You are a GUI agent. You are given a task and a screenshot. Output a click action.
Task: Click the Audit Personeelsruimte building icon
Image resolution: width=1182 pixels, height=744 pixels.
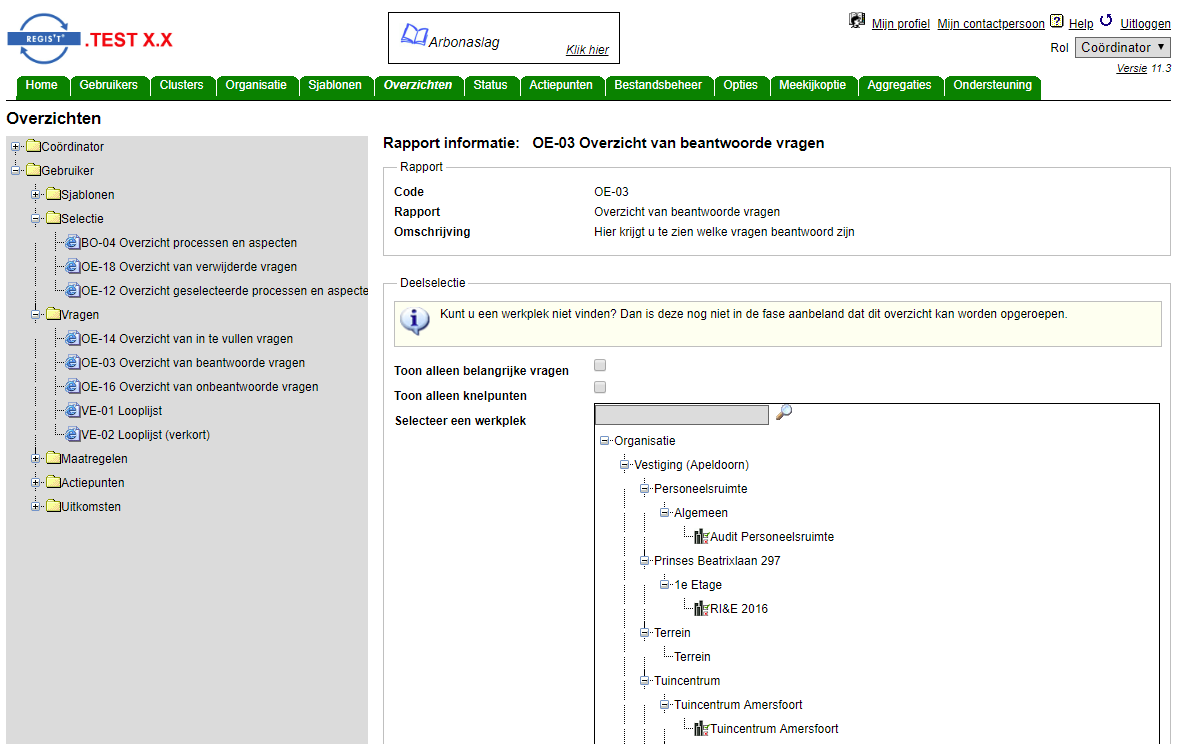(701, 537)
